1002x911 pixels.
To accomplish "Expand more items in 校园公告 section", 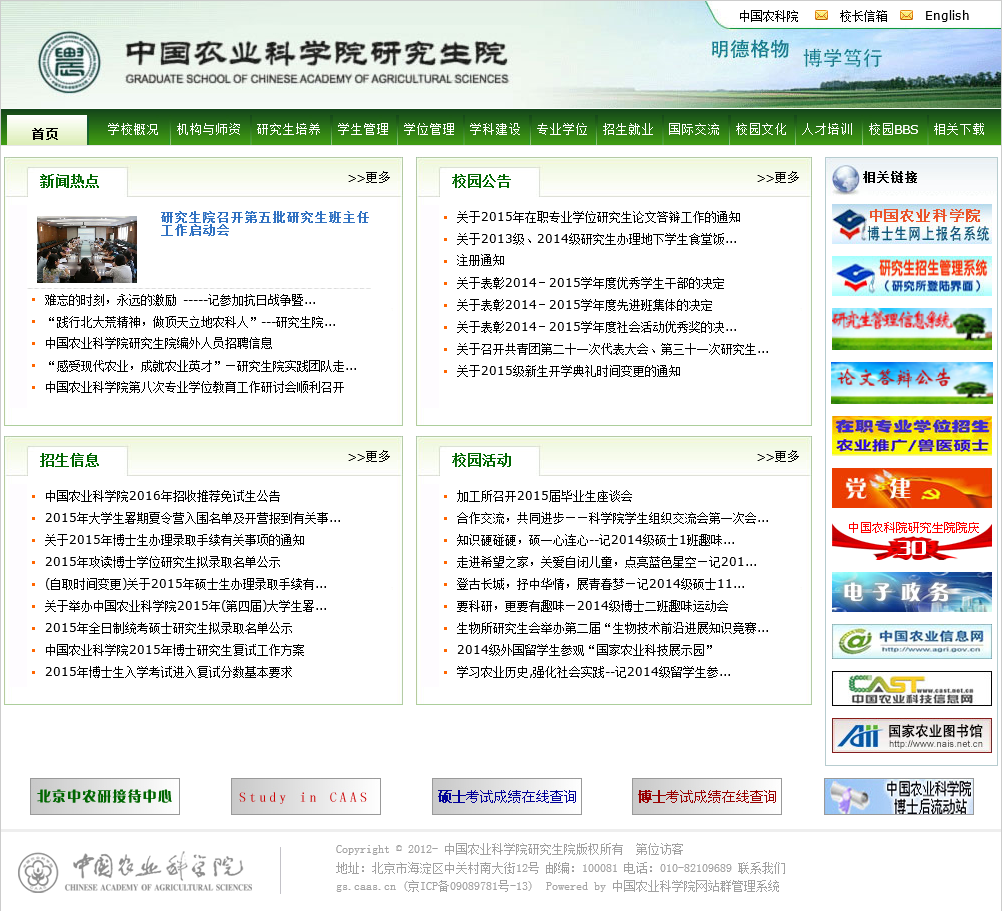I will pyautogui.click(x=778, y=178).
